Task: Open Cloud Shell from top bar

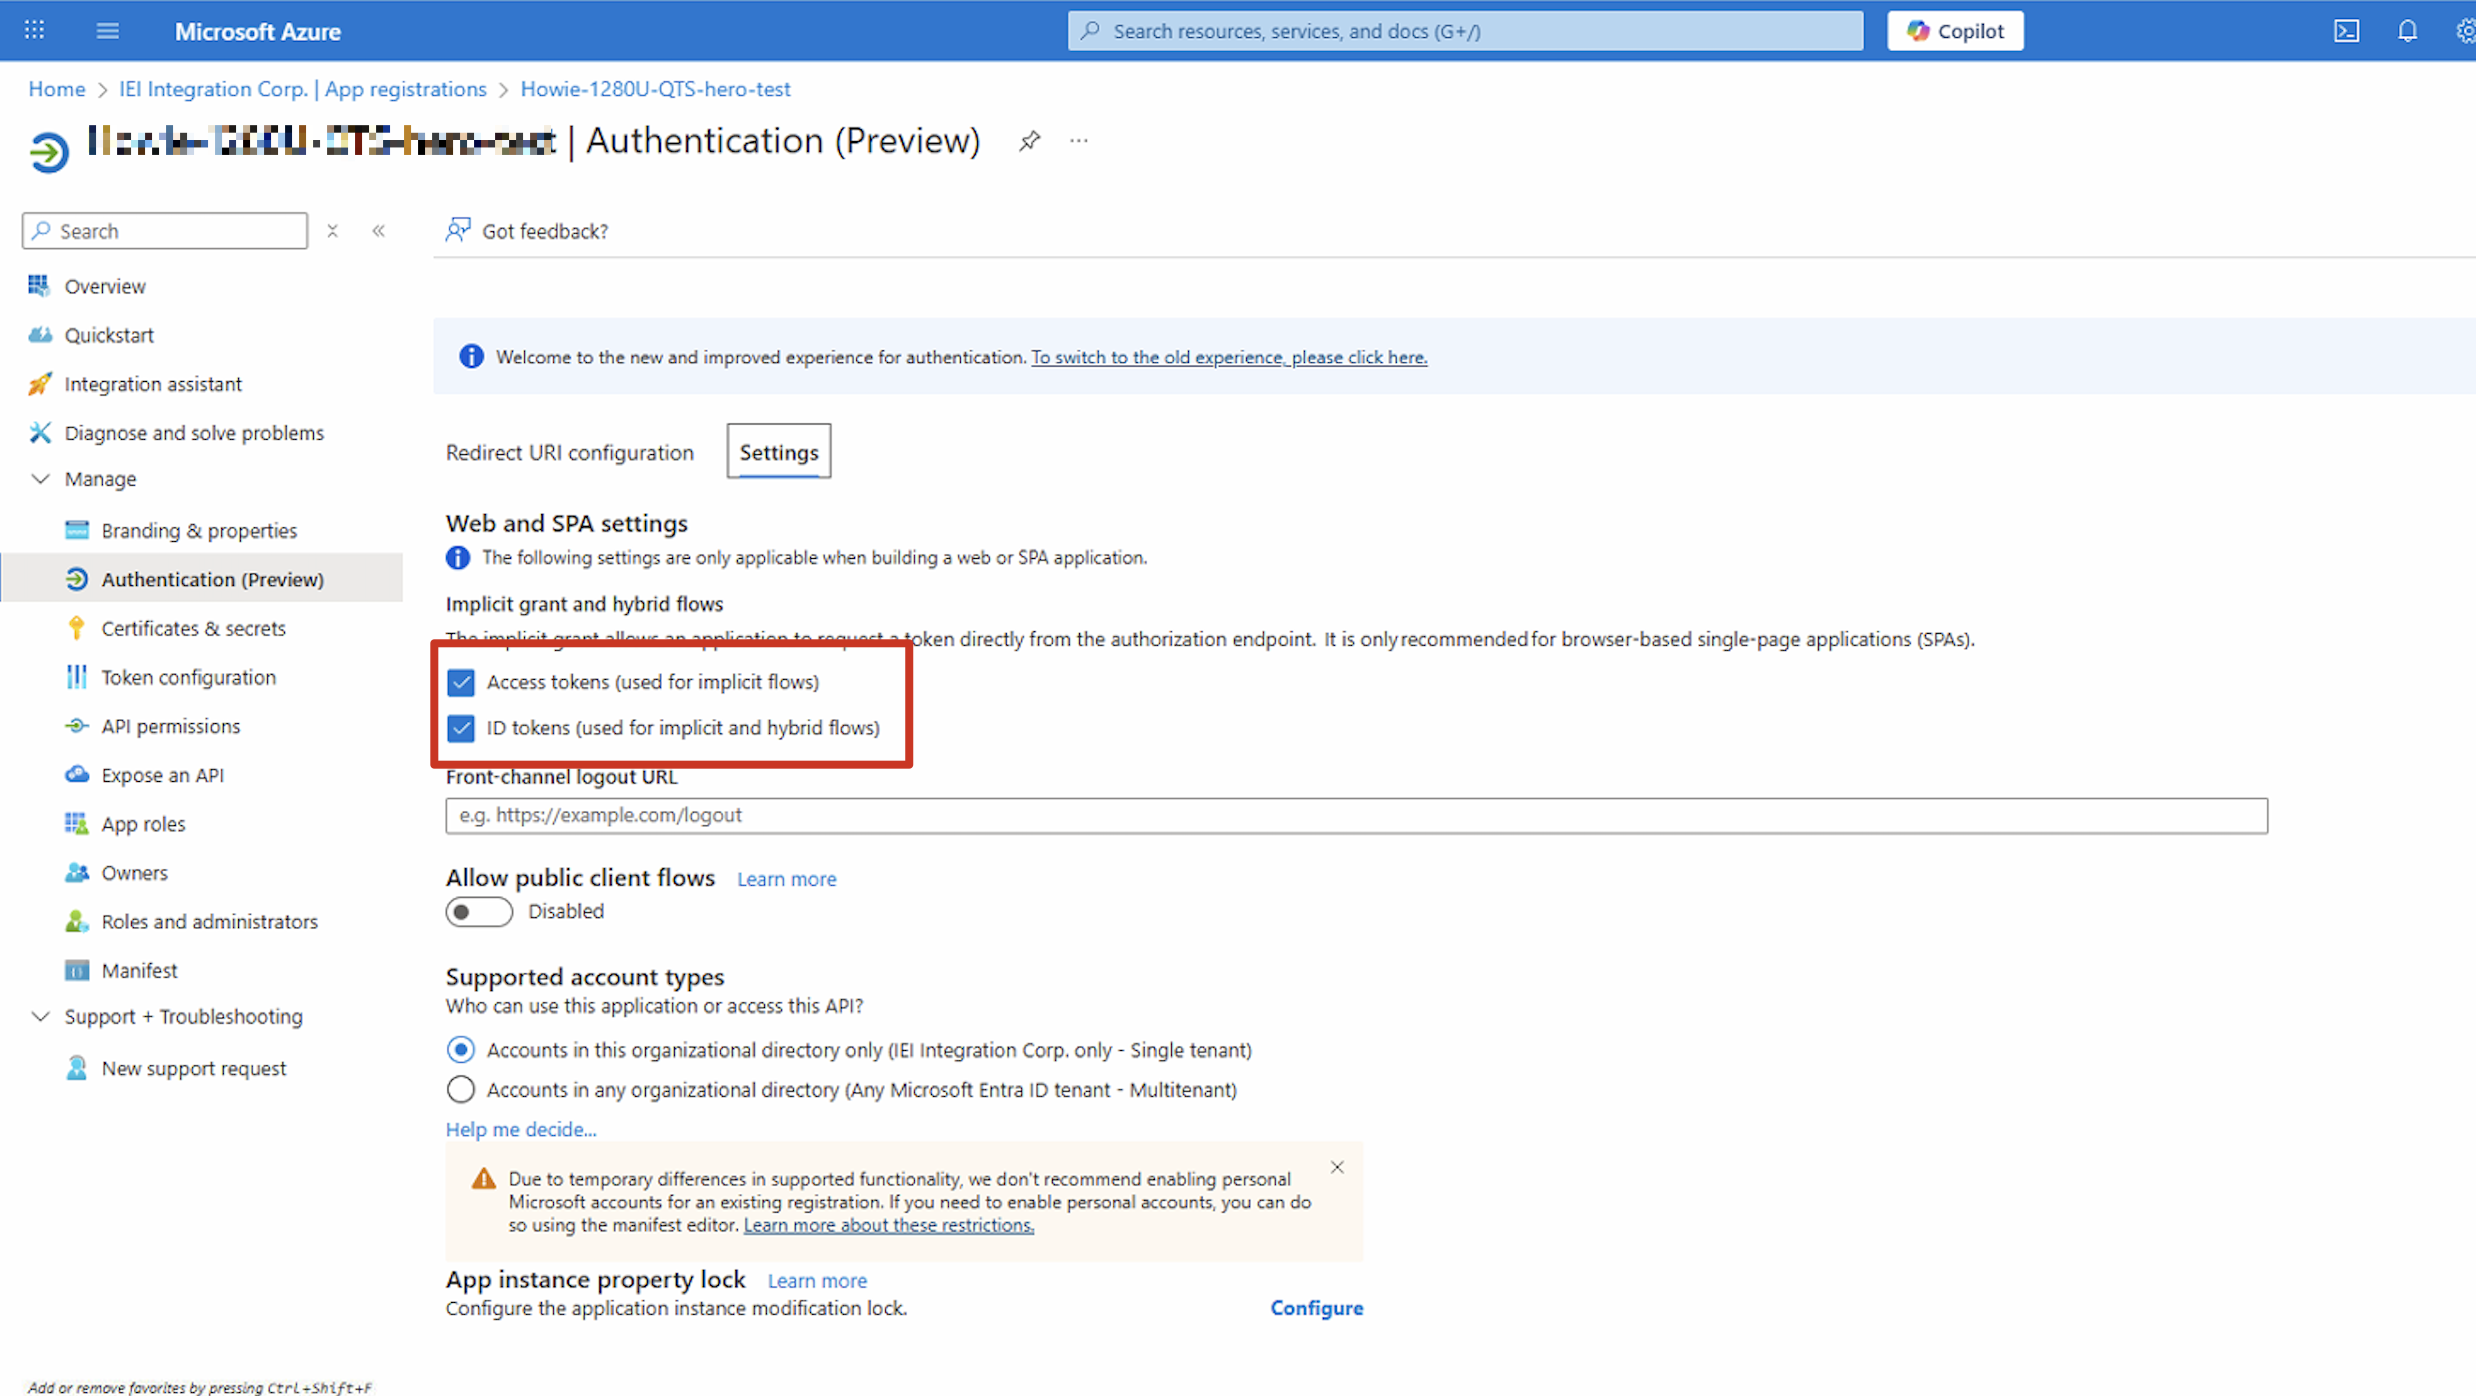Action: [2346, 31]
